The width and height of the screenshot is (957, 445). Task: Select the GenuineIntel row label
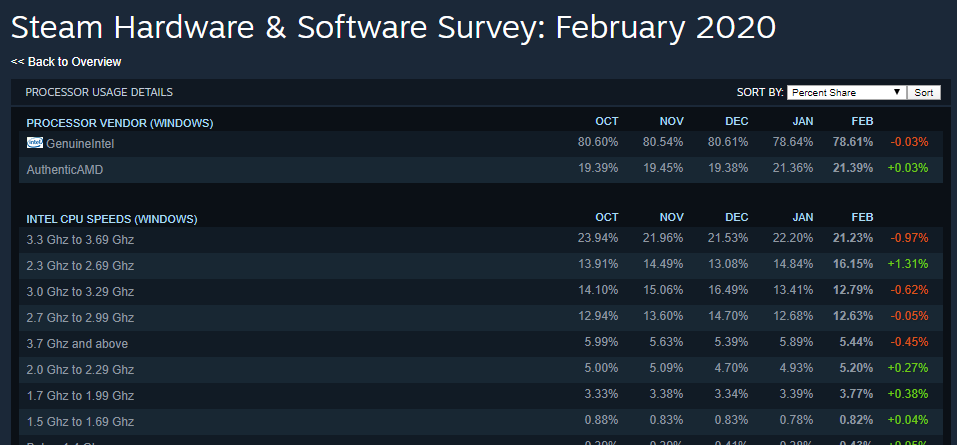pyautogui.click(x=80, y=144)
